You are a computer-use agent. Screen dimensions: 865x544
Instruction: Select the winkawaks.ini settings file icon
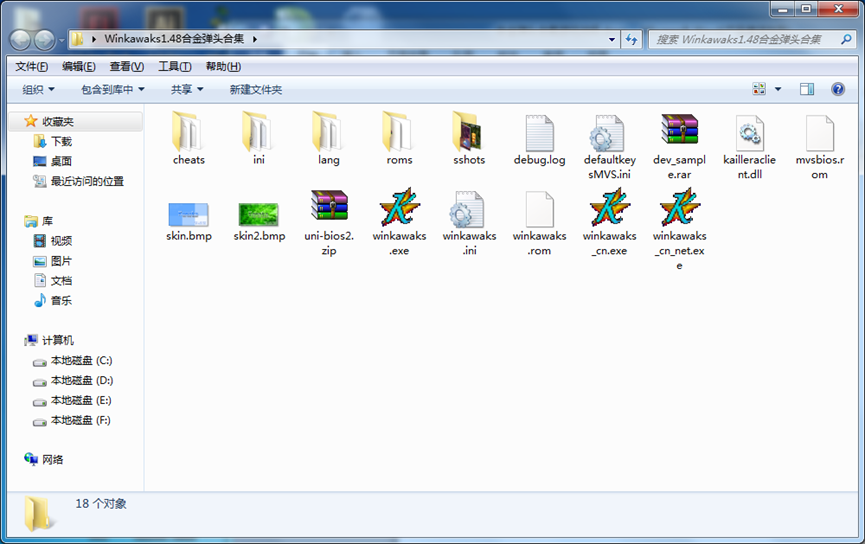pyautogui.click(x=469, y=210)
